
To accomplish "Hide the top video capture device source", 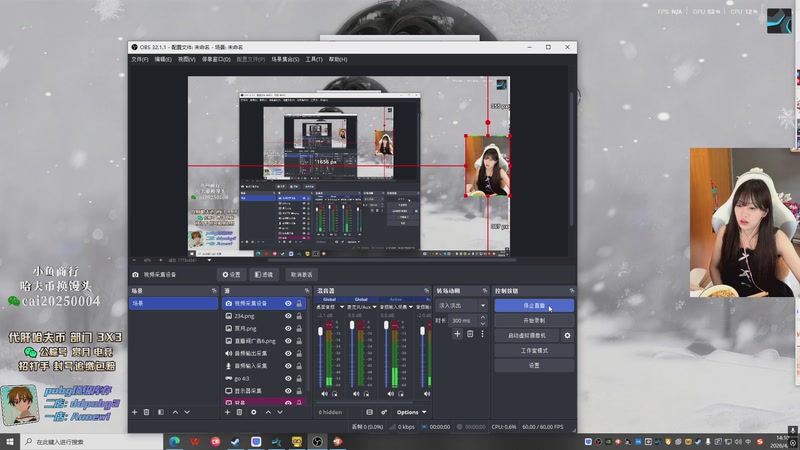I will 288,304.
